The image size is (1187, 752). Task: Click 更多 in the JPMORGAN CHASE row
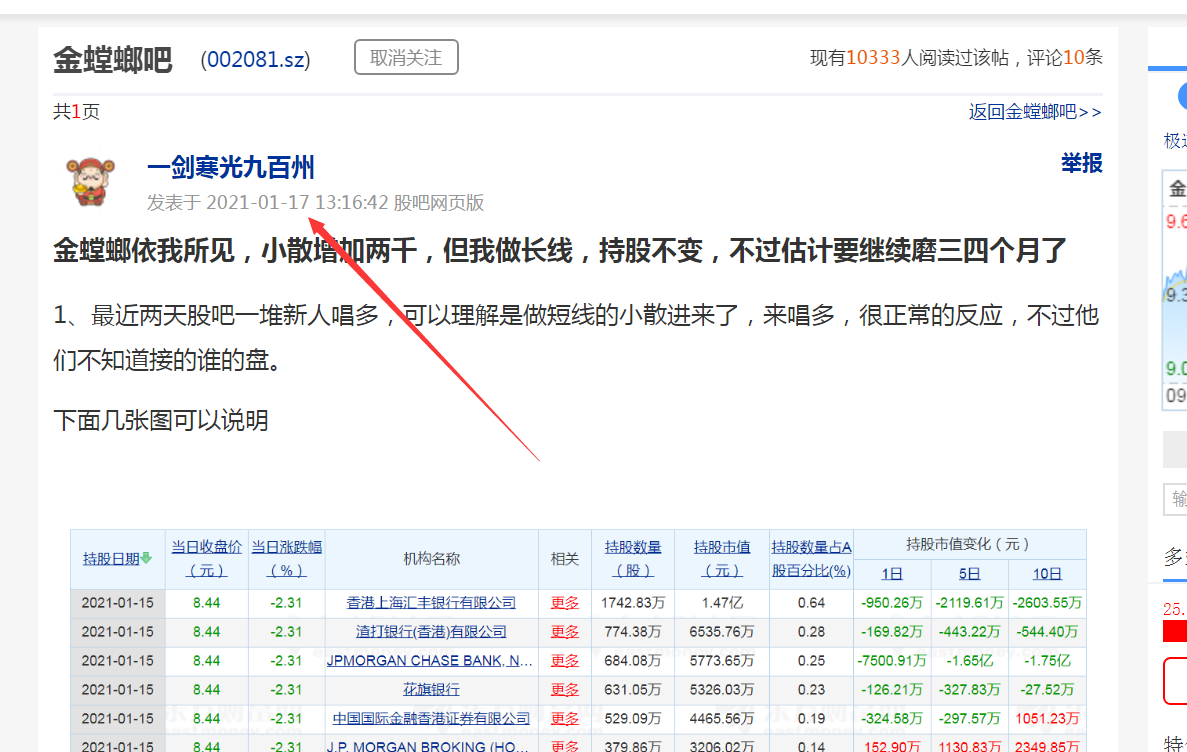pos(564,660)
